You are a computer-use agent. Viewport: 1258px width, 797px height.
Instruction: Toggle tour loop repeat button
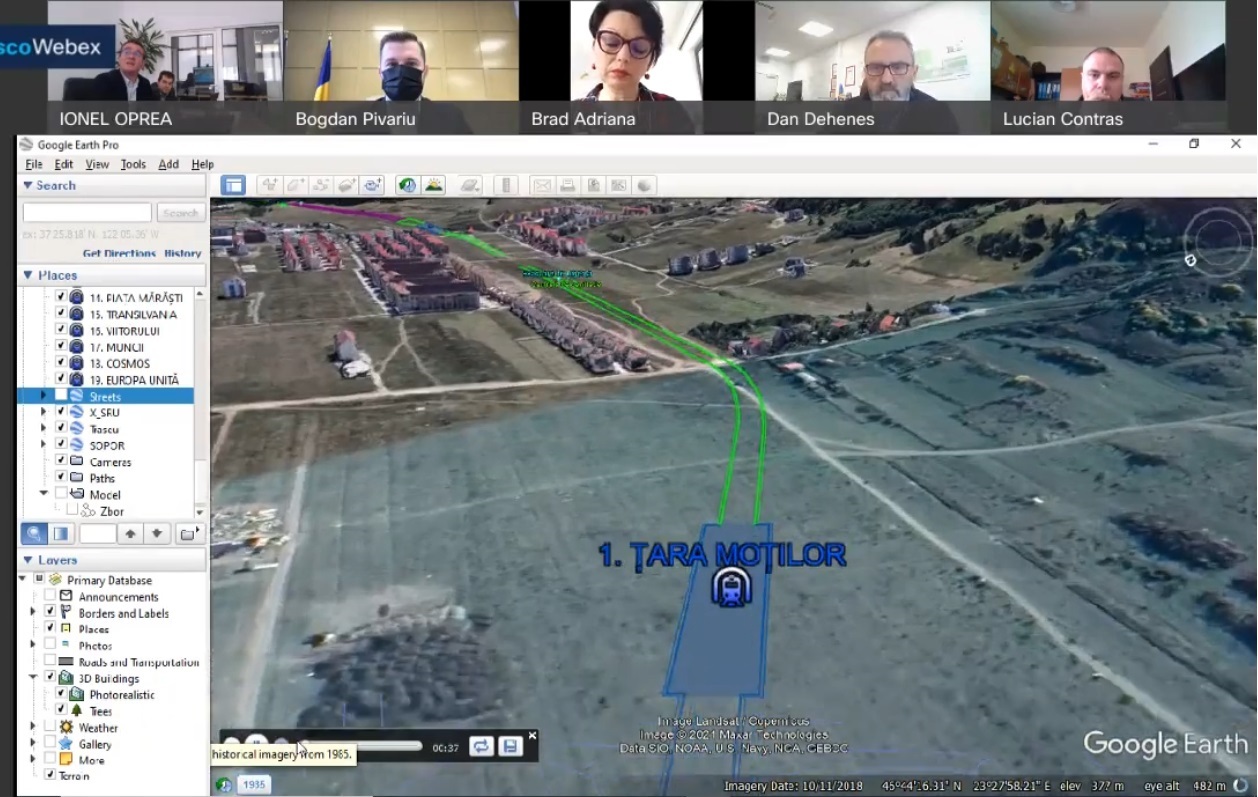pos(482,746)
